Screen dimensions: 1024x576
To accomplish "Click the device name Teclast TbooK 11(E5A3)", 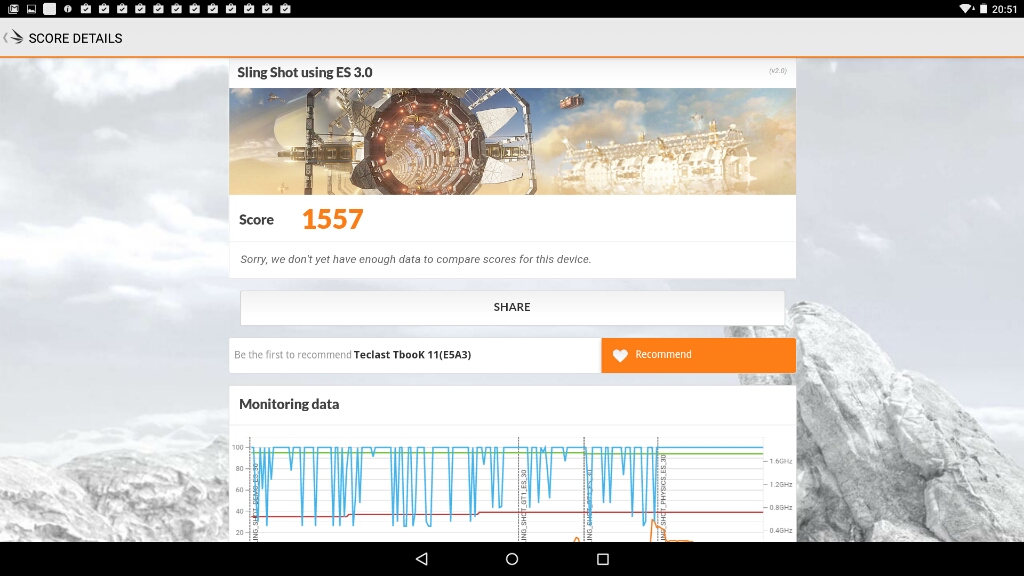I will point(412,355).
